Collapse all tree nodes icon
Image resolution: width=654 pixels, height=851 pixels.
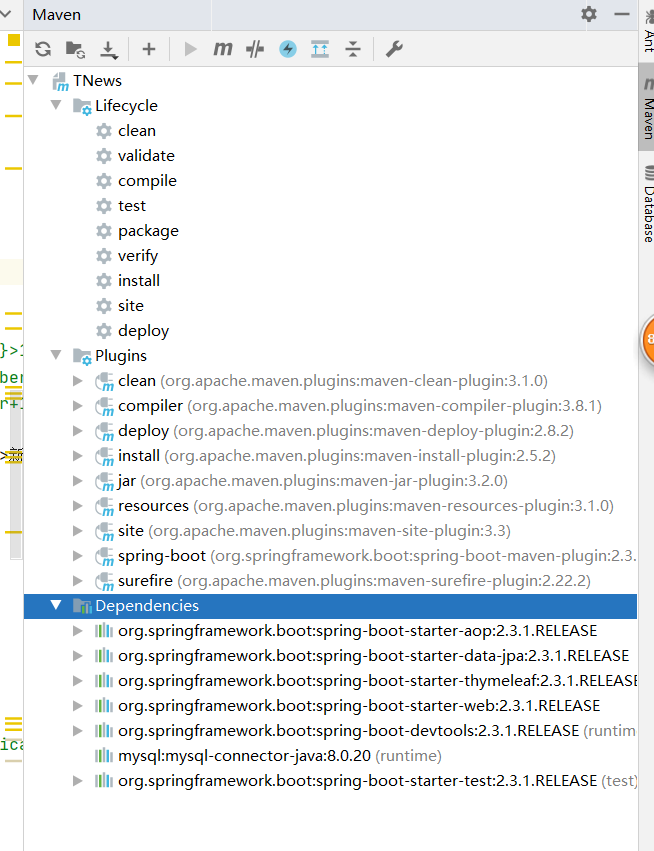tap(353, 49)
